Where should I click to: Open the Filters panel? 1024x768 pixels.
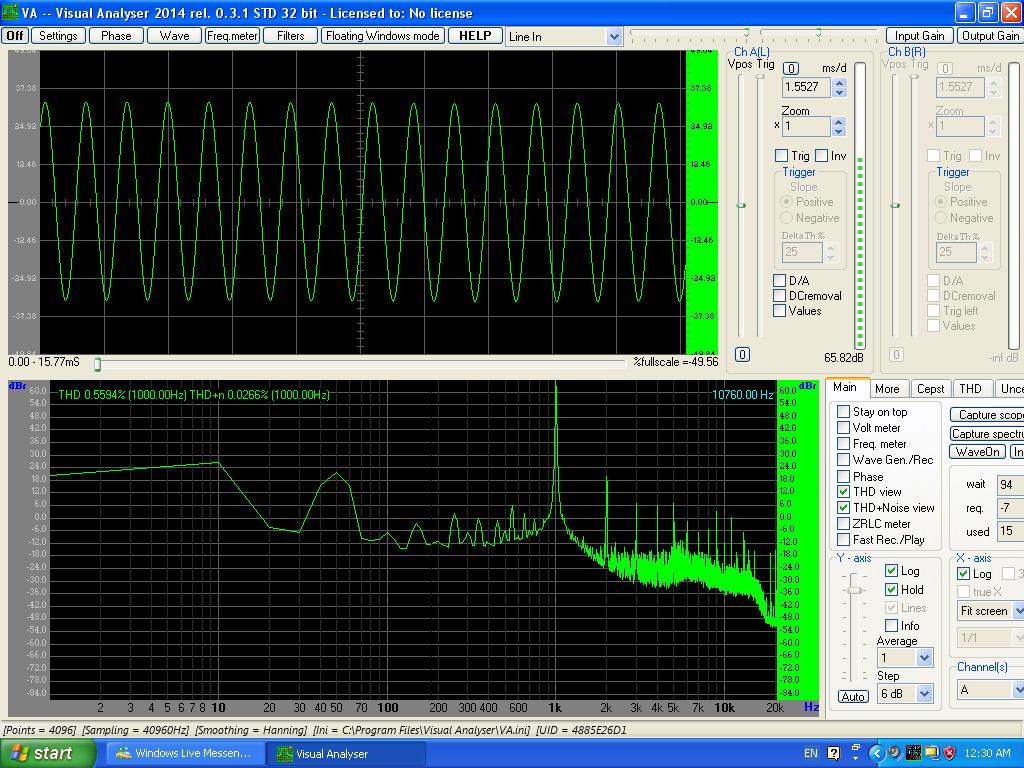point(290,36)
